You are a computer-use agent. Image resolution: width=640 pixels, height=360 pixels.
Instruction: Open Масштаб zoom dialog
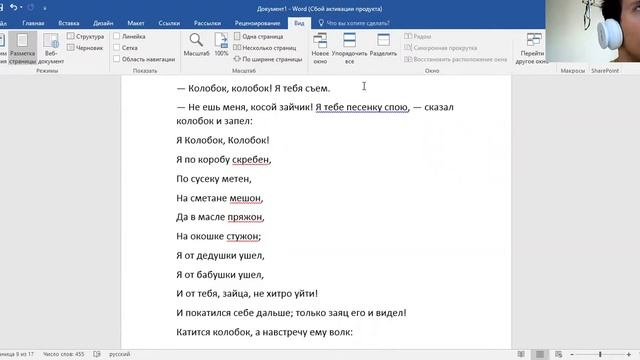(x=196, y=45)
